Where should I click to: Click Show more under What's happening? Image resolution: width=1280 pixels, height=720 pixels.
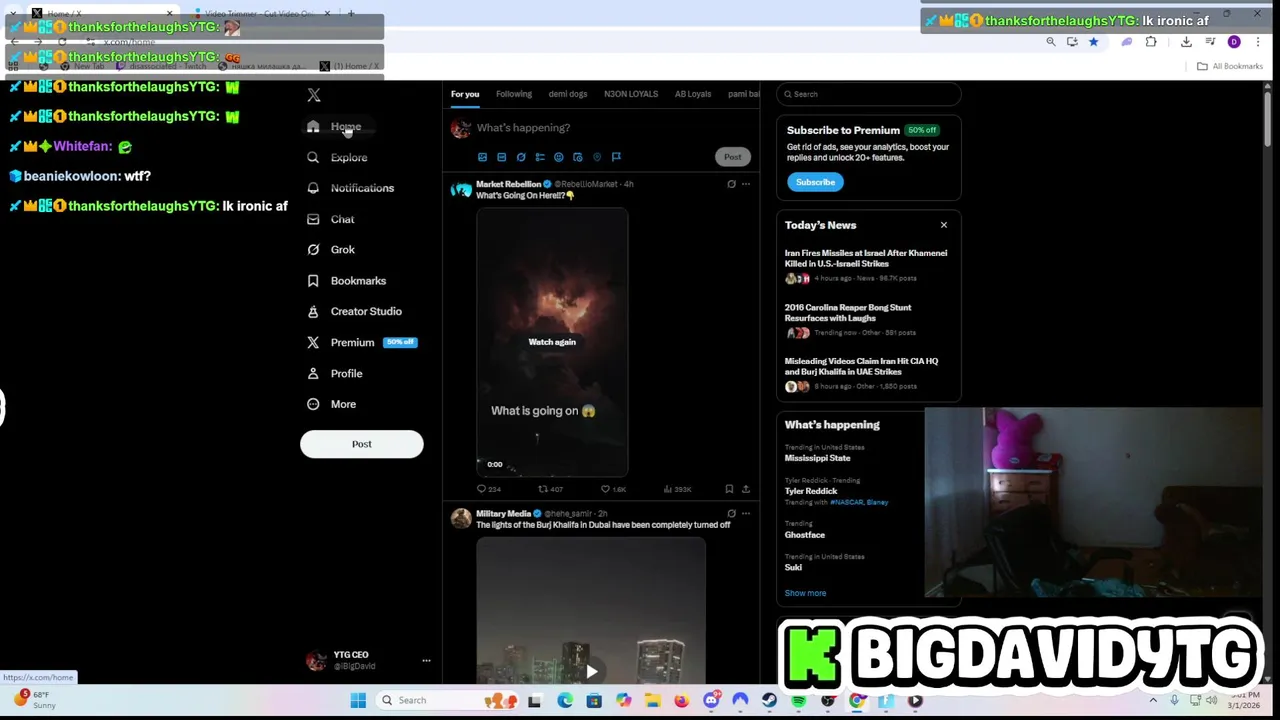(805, 593)
